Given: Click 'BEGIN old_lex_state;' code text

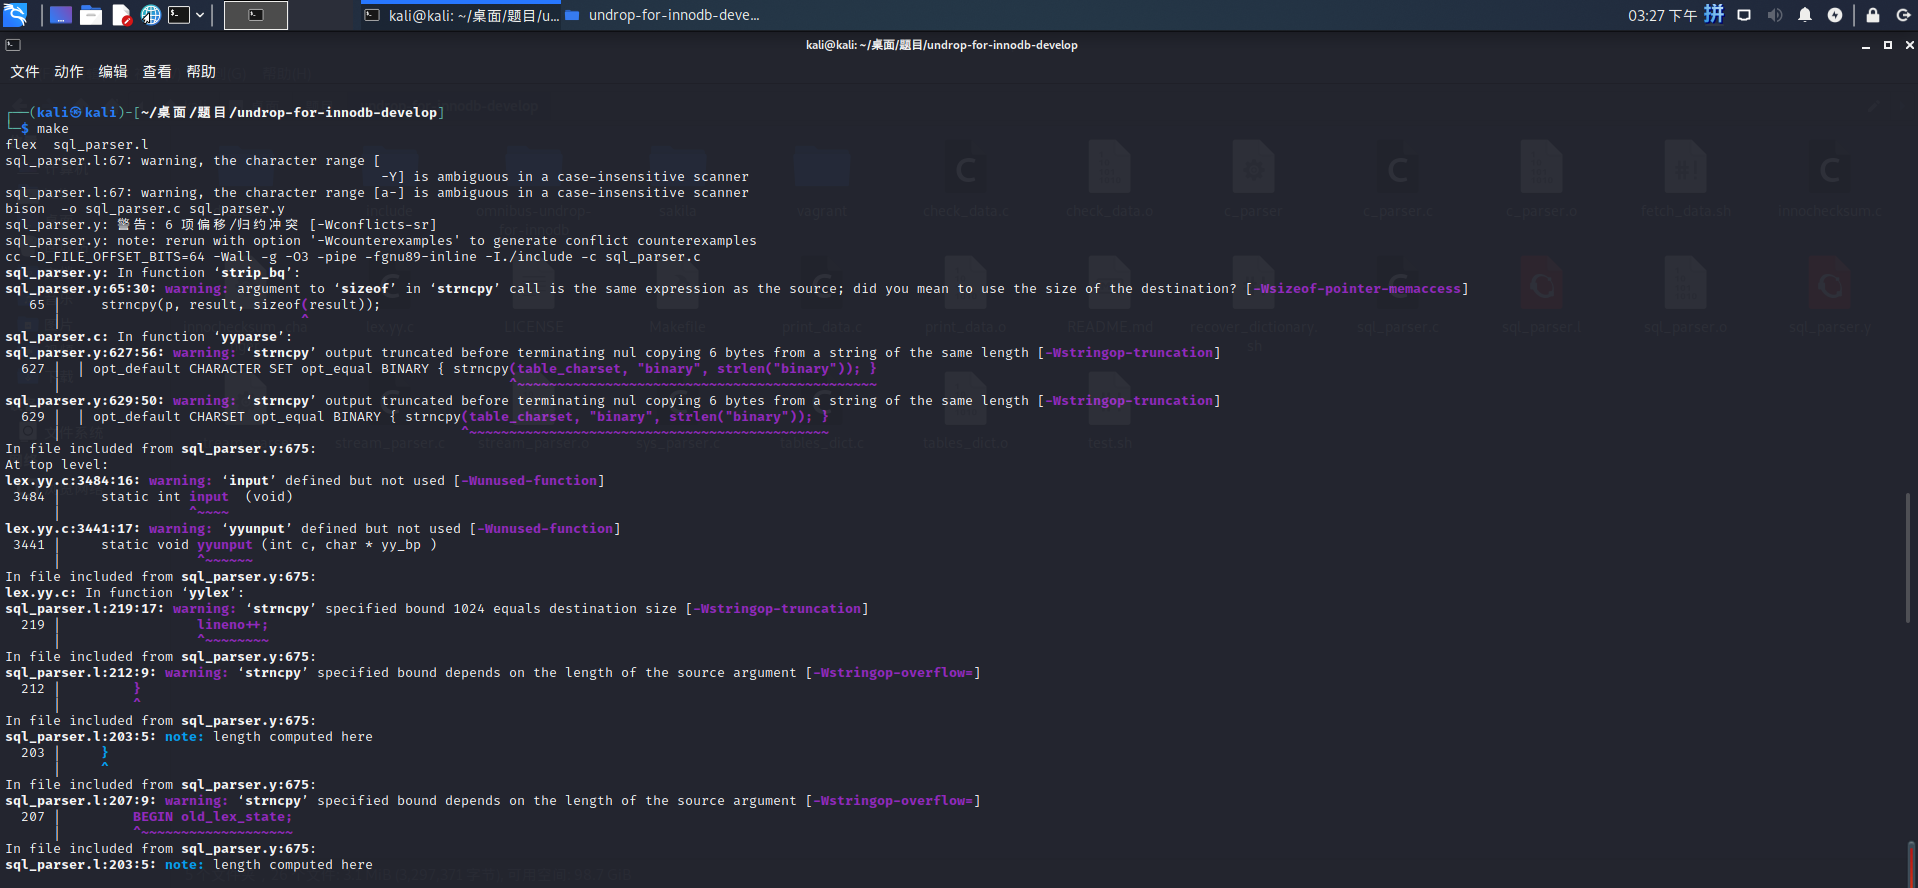Looking at the screenshot, I should click(x=213, y=817).
